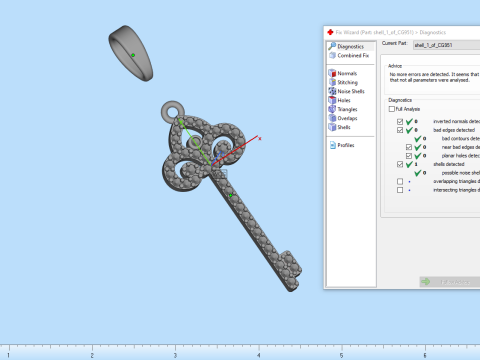Toggle the planar holes detected checkbox
The image size is (480, 360).
click(x=409, y=156)
